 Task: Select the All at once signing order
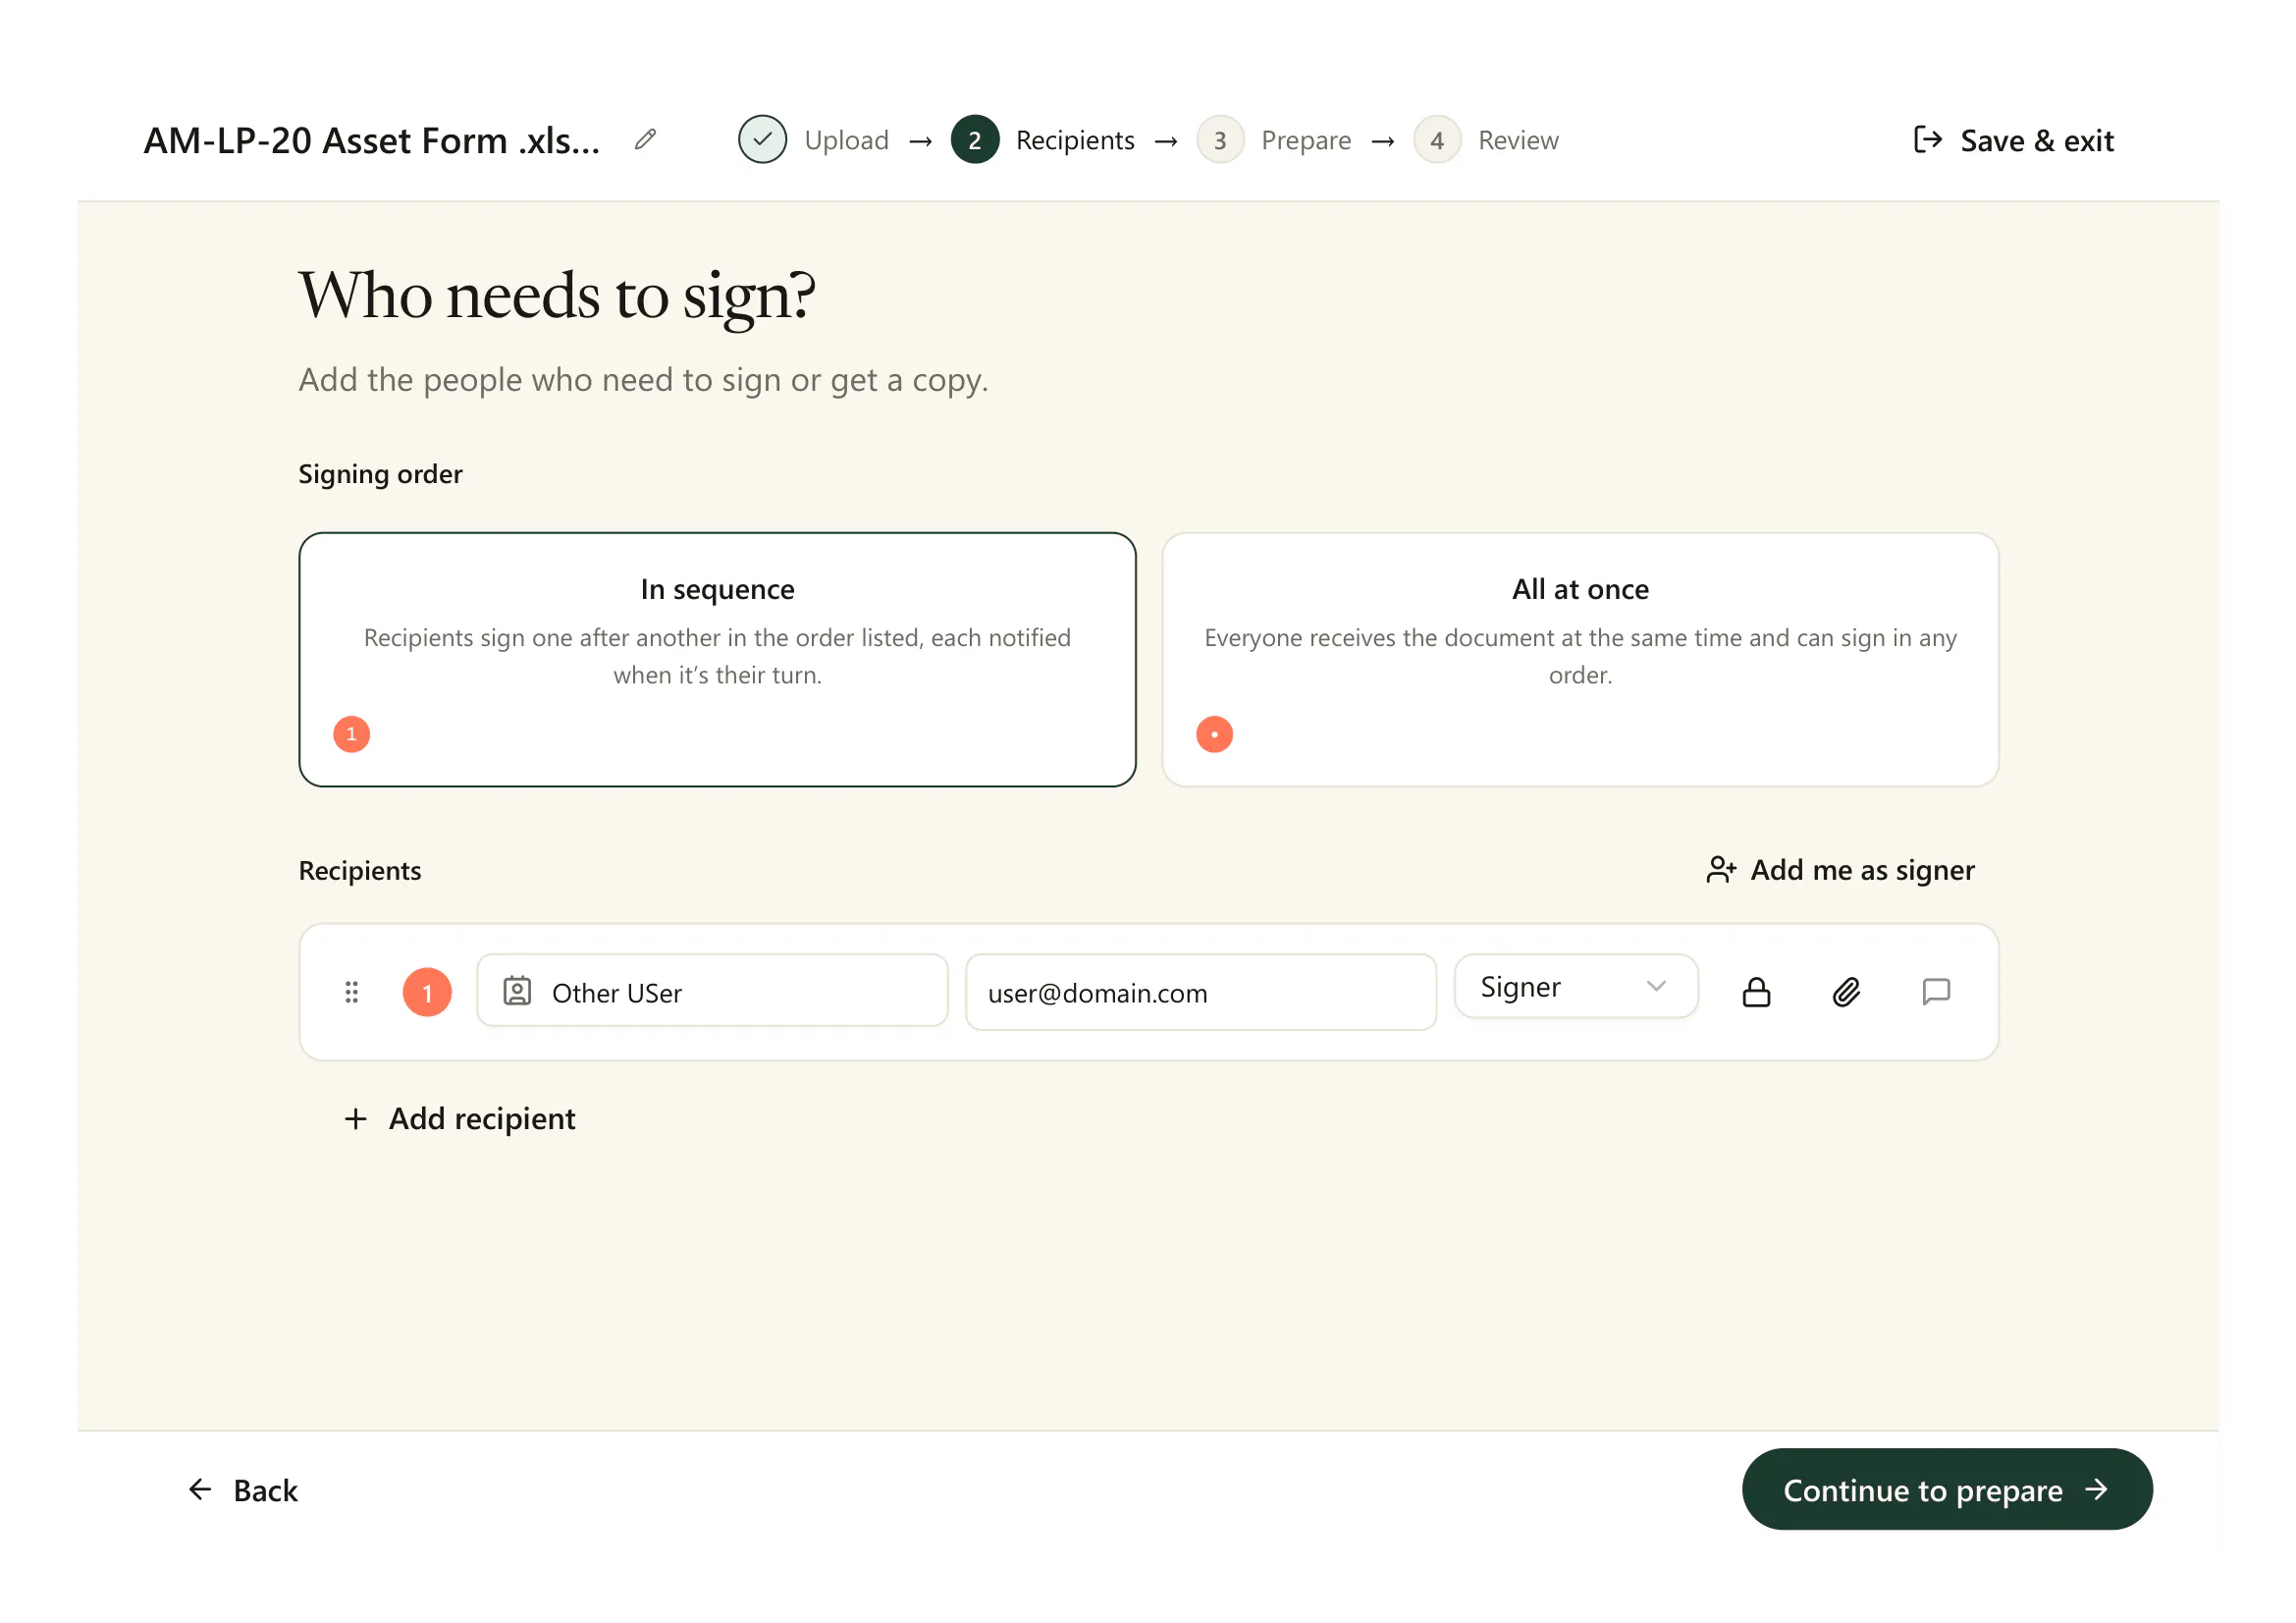(x=1580, y=660)
